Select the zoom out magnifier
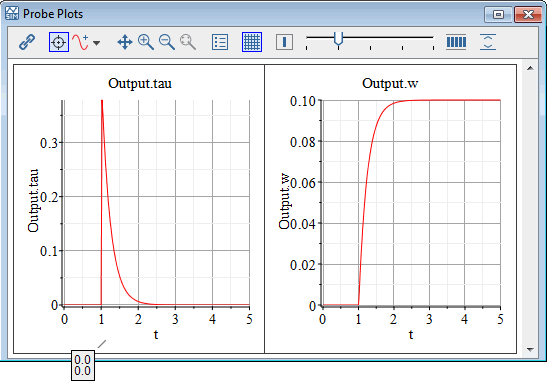Image resolution: width=548 pixels, height=382 pixels. tap(167, 42)
